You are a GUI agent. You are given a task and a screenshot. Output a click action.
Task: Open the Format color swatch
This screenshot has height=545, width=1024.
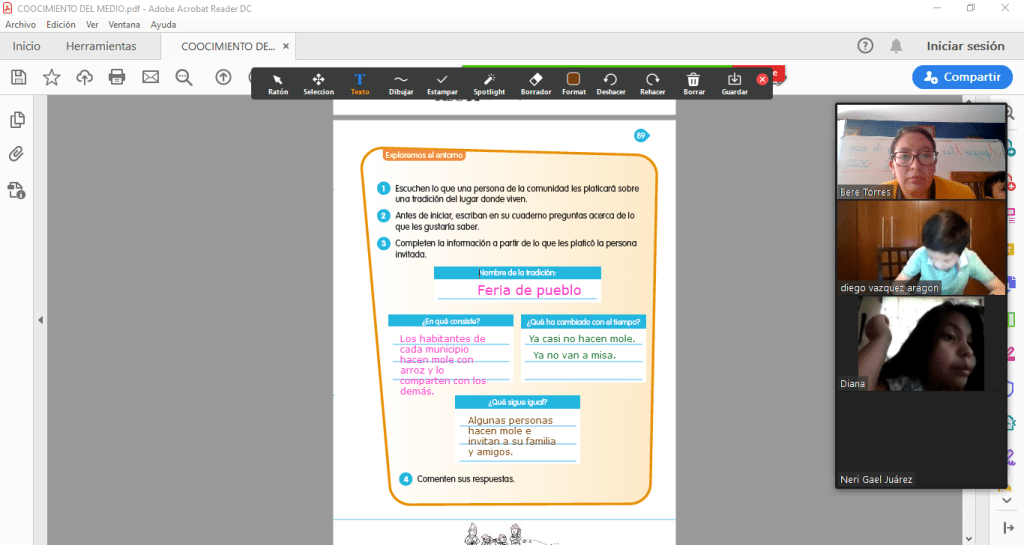(573, 84)
